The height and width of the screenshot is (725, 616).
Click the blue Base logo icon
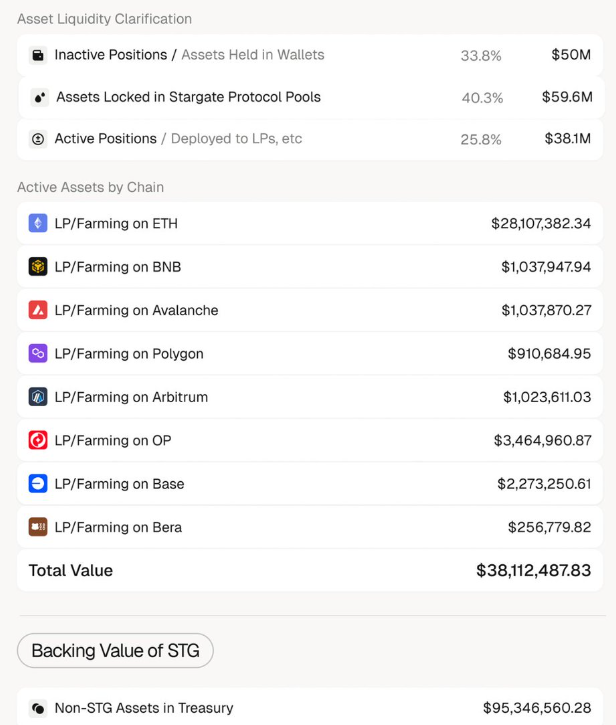click(38, 484)
